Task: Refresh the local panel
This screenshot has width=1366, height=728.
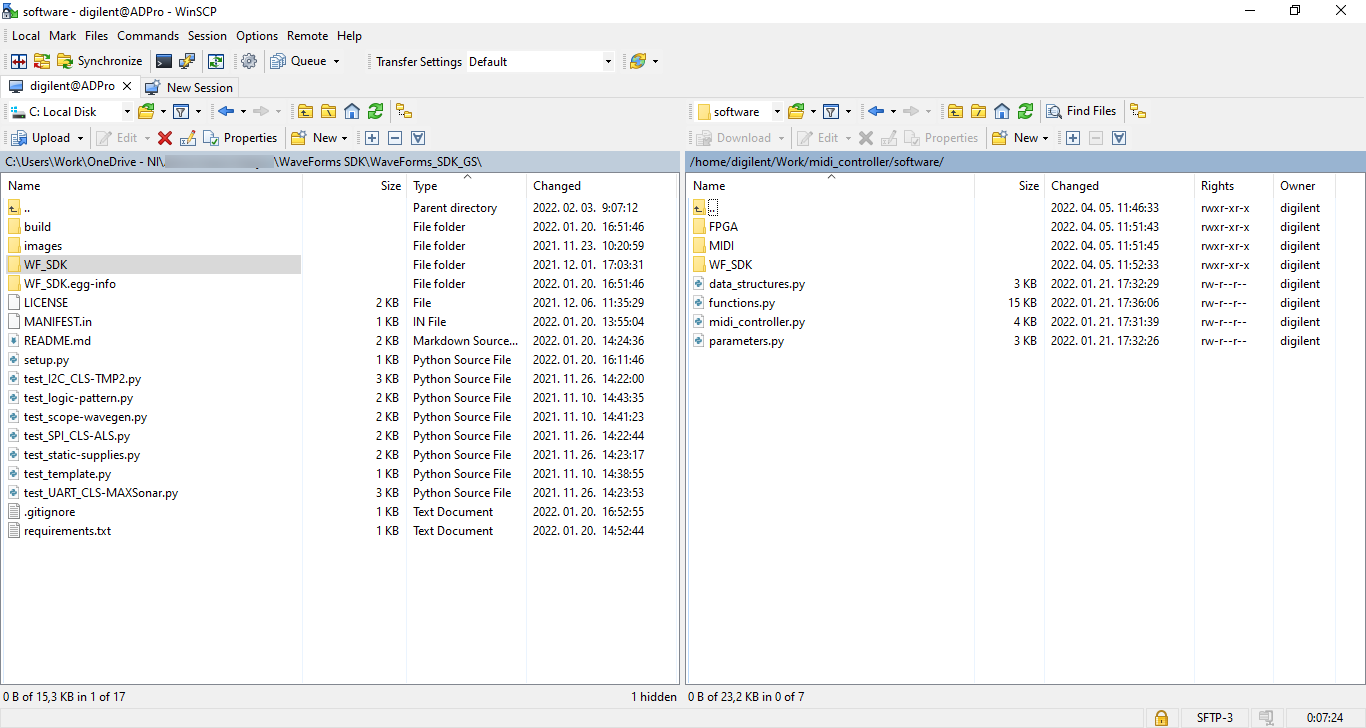Action: coord(375,111)
